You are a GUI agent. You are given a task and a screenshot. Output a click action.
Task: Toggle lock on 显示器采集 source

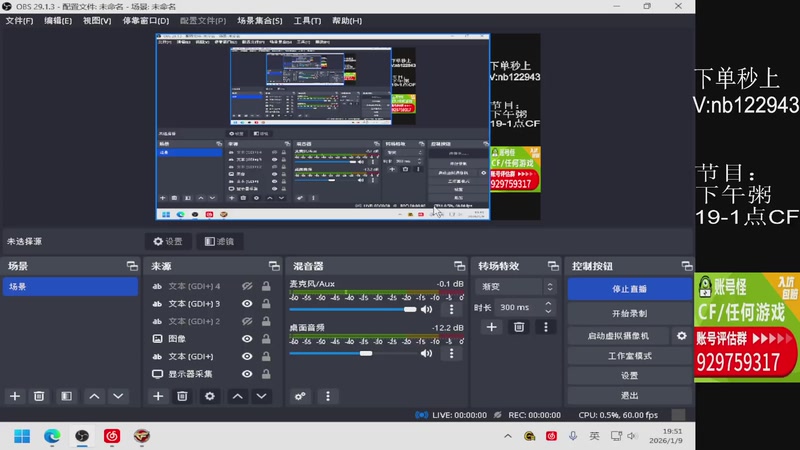click(x=266, y=374)
